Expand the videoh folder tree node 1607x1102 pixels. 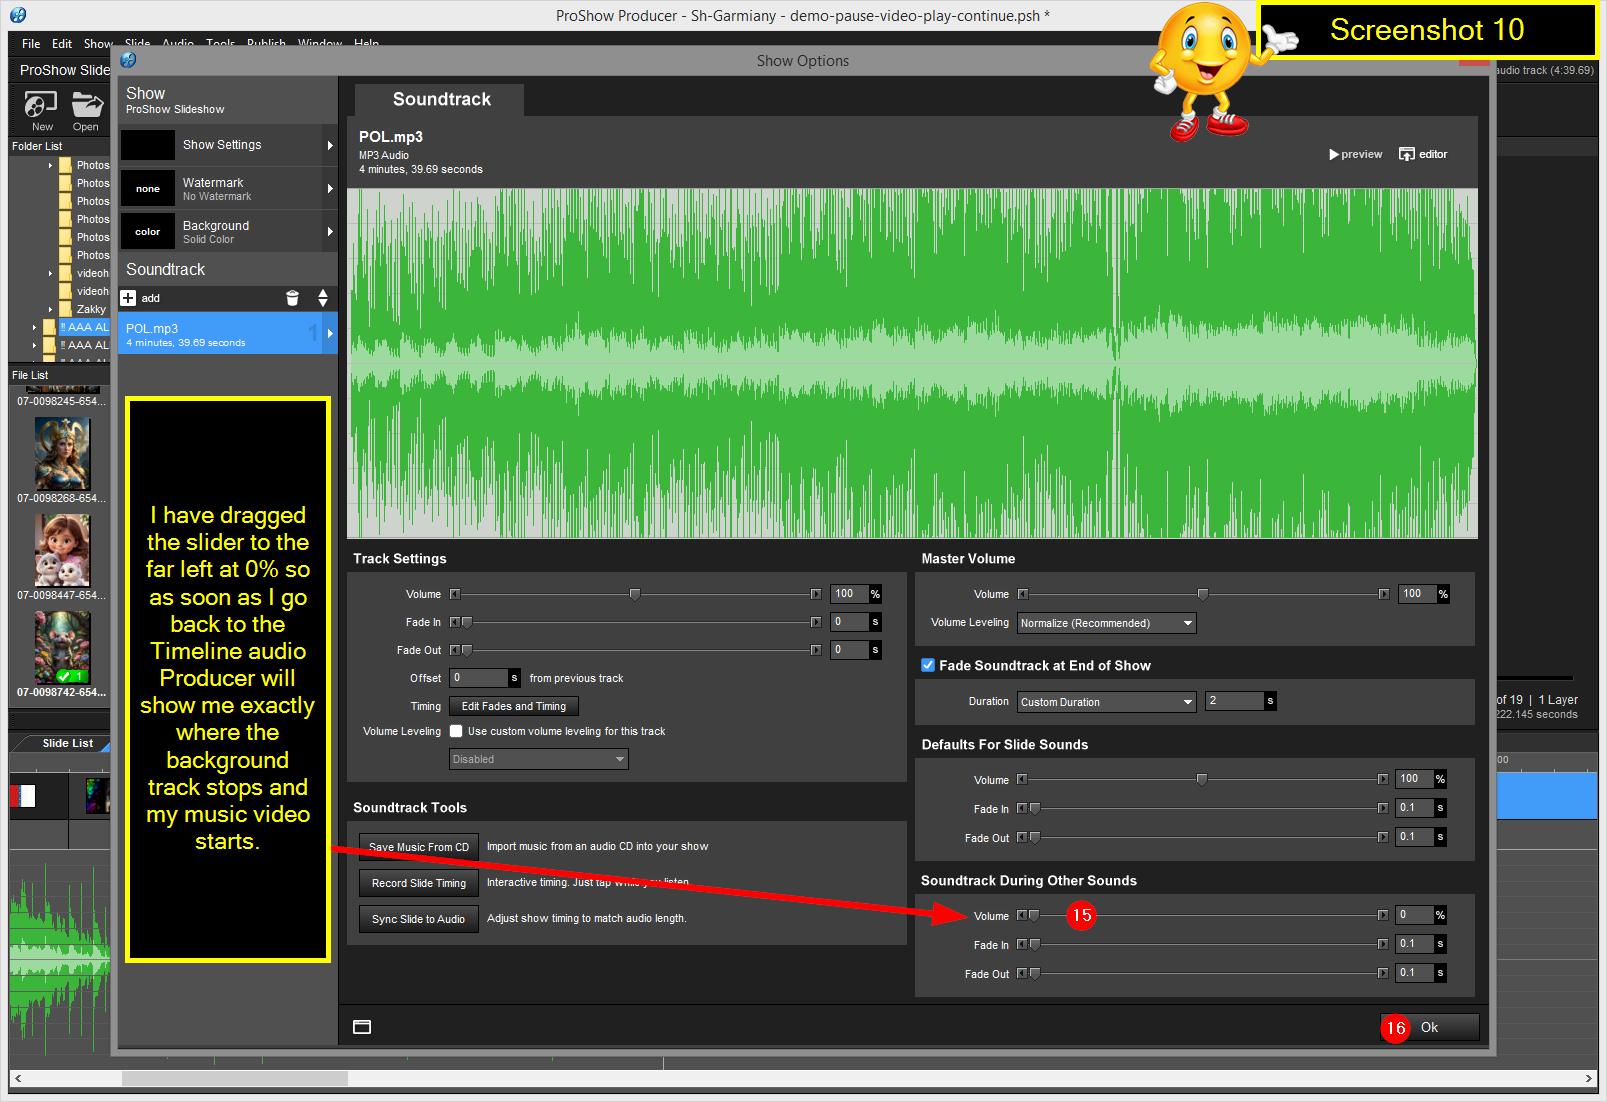50,273
